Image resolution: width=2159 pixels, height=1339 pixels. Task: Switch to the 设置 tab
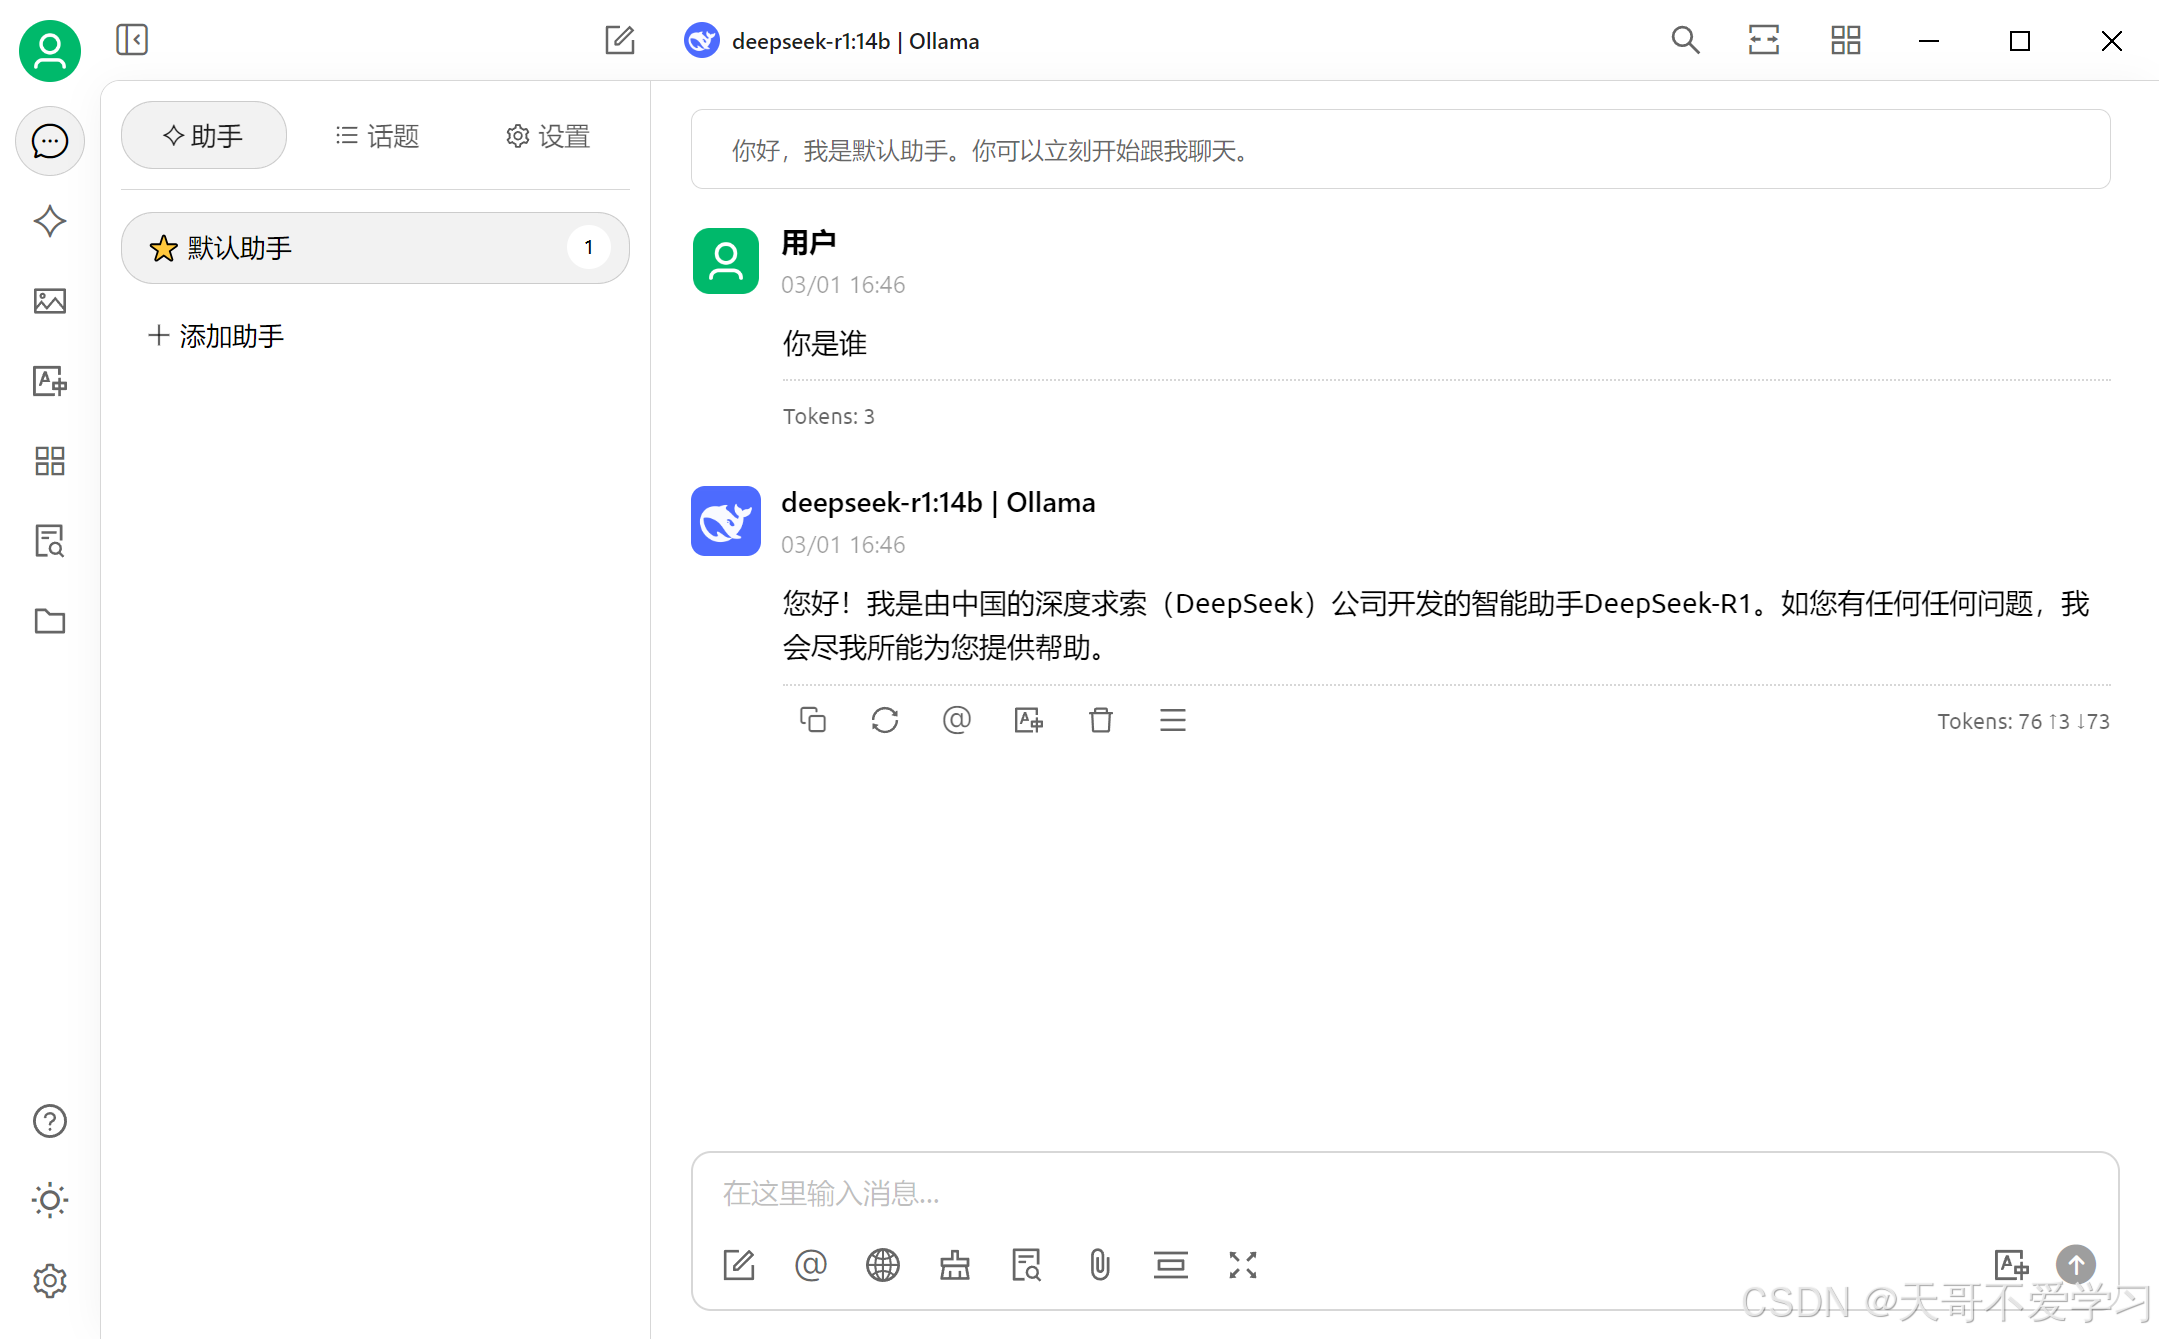547,136
